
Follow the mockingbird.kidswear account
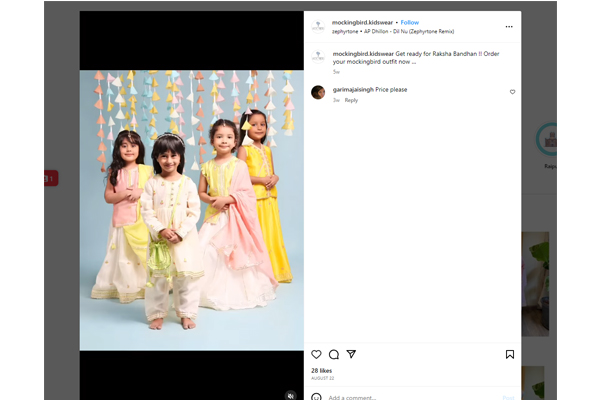[410, 22]
